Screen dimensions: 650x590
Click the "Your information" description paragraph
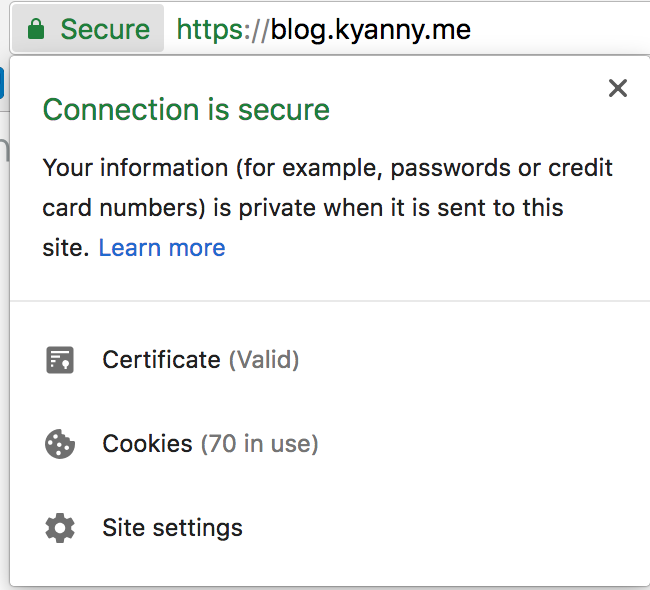pos(327,207)
